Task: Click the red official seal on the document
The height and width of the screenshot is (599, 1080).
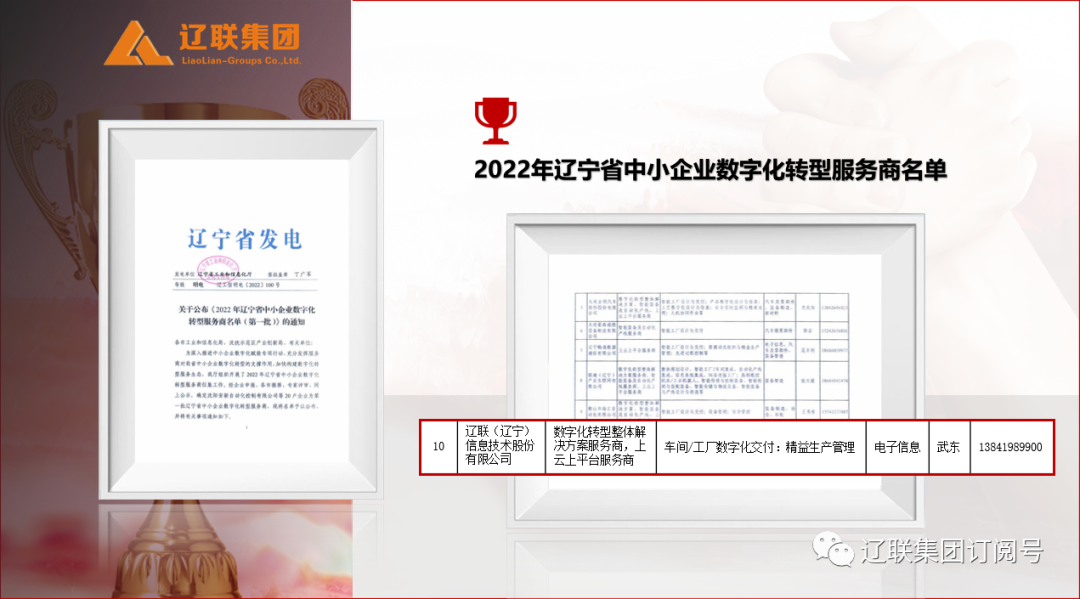Action: [215, 270]
